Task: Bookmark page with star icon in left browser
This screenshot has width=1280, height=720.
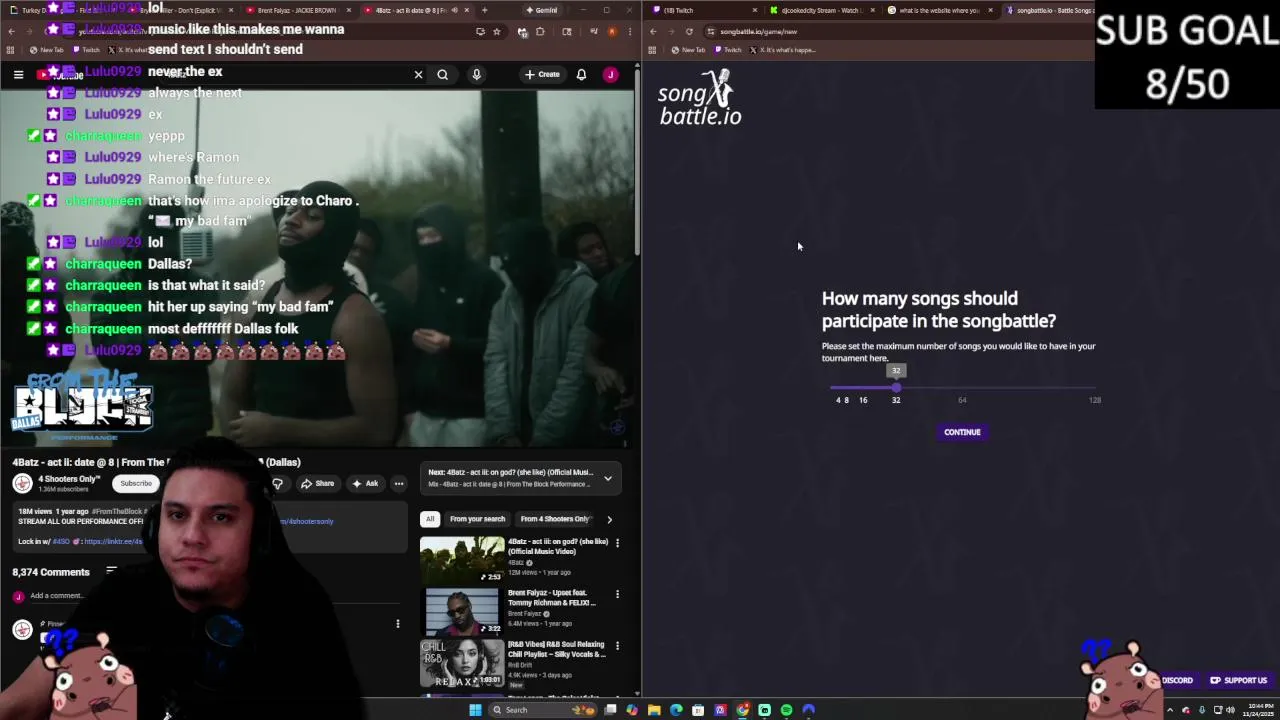Action: [x=496, y=31]
